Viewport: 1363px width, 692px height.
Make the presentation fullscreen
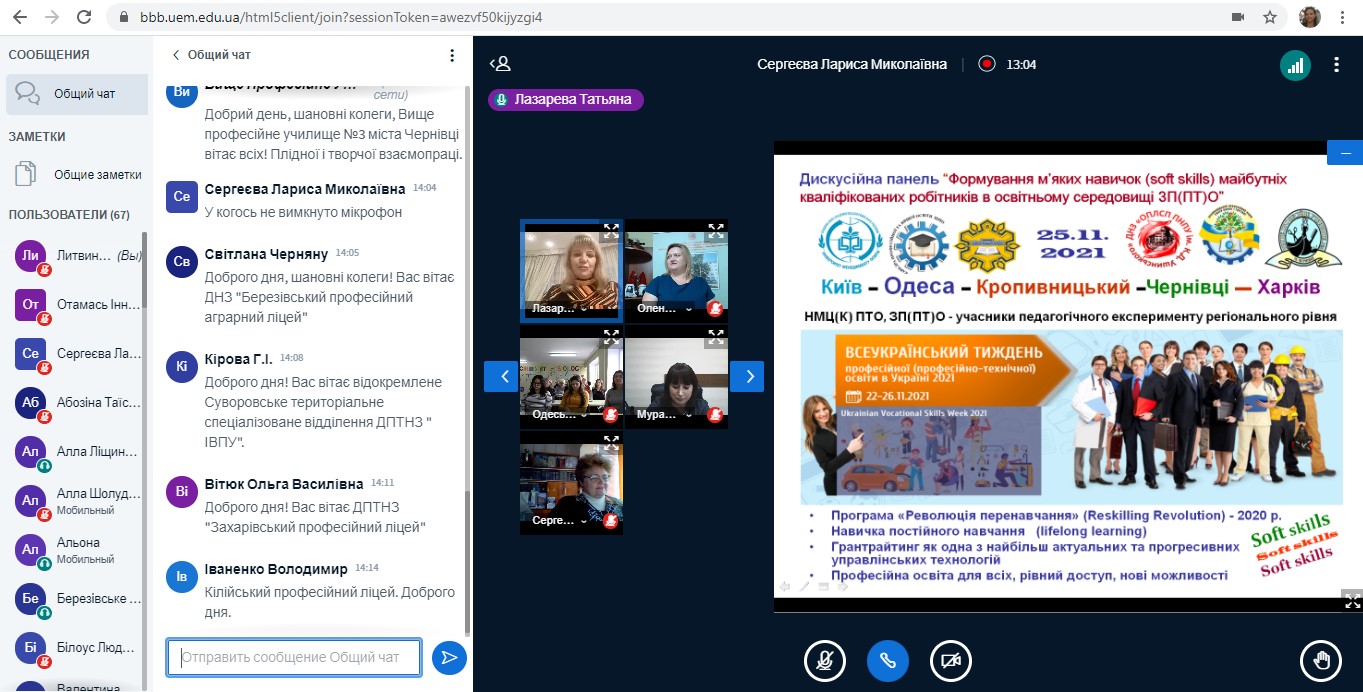(1352, 601)
